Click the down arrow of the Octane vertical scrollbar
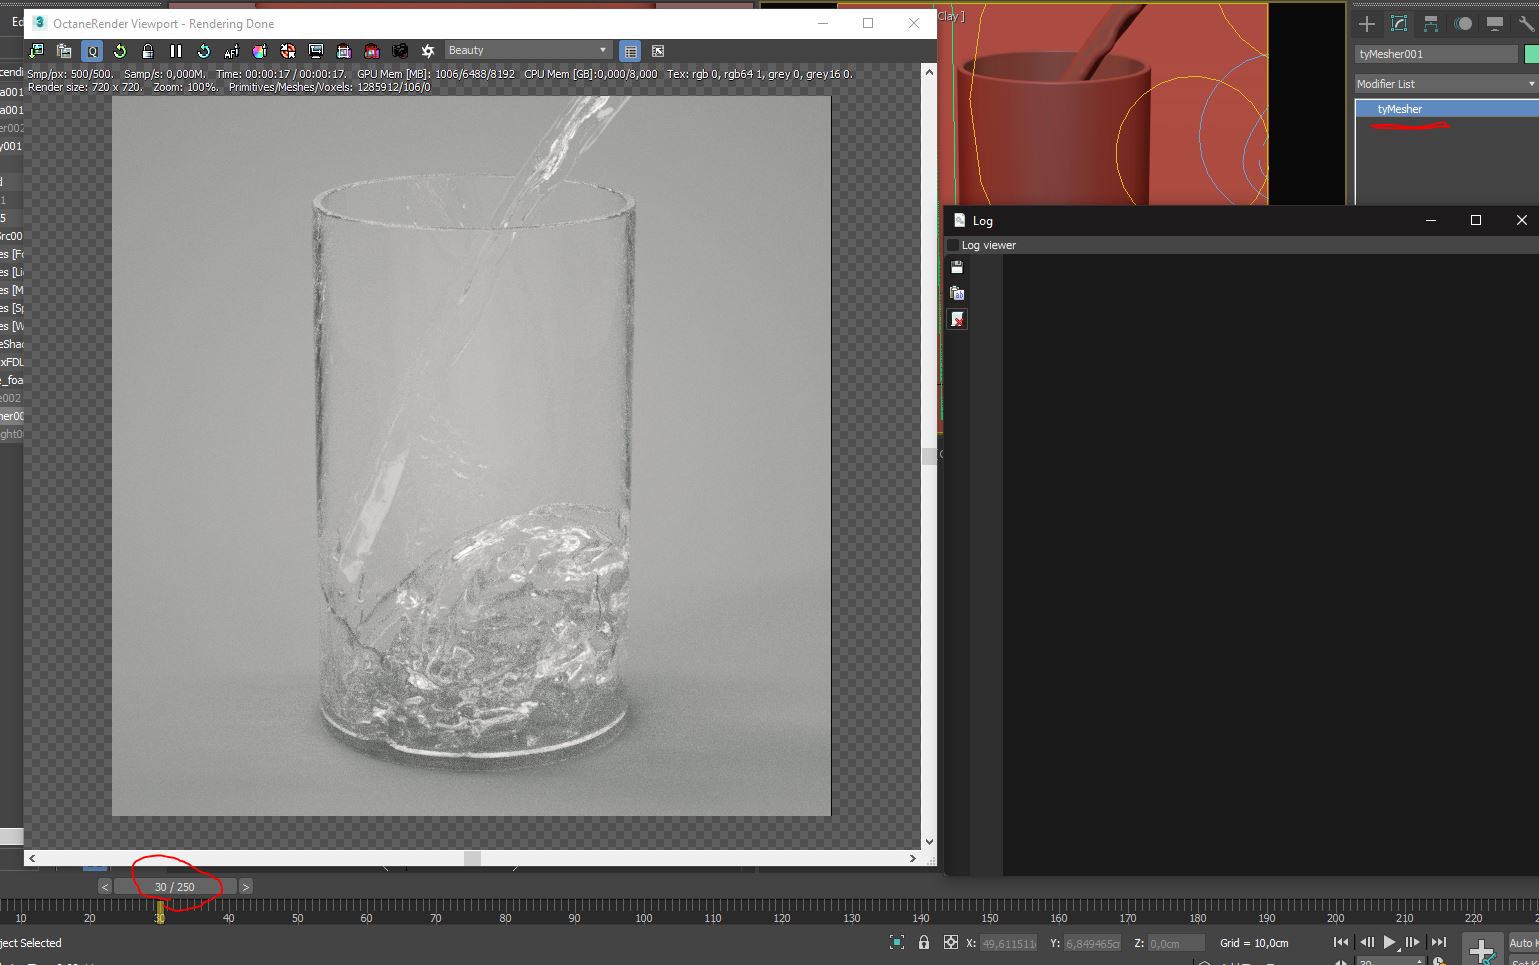Screen dimensions: 1539x965 [929, 842]
